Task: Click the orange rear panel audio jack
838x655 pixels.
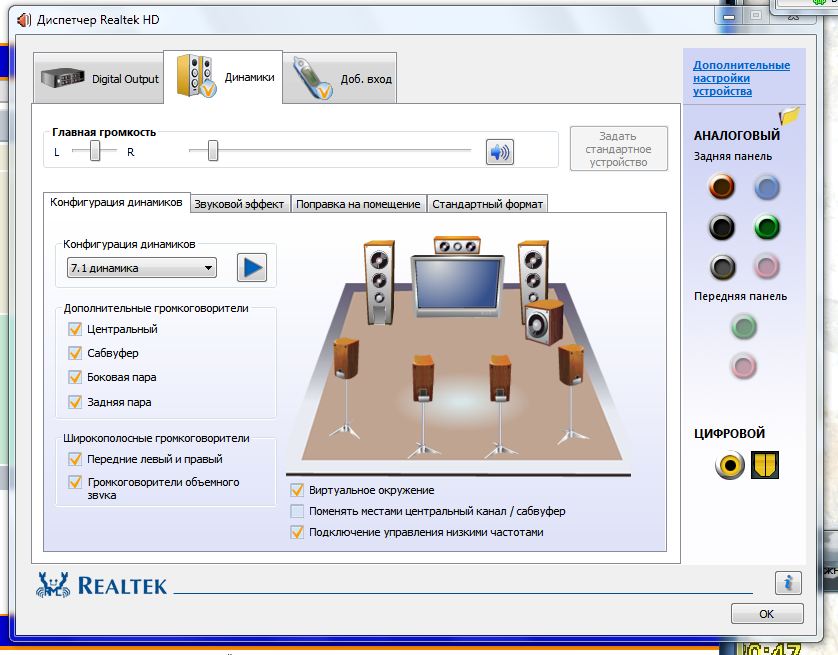Action: click(721, 187)
